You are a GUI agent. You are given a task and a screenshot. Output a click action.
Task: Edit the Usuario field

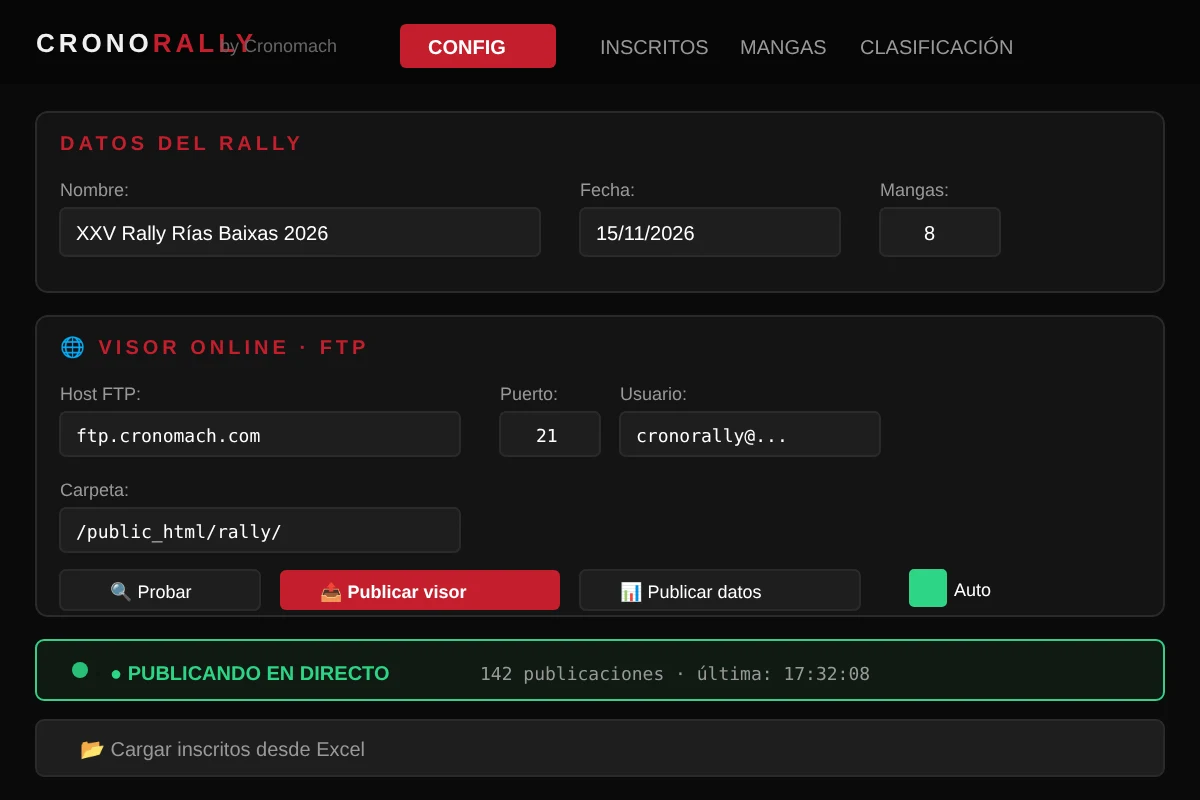pyautogui.click(x=750, y=434)
